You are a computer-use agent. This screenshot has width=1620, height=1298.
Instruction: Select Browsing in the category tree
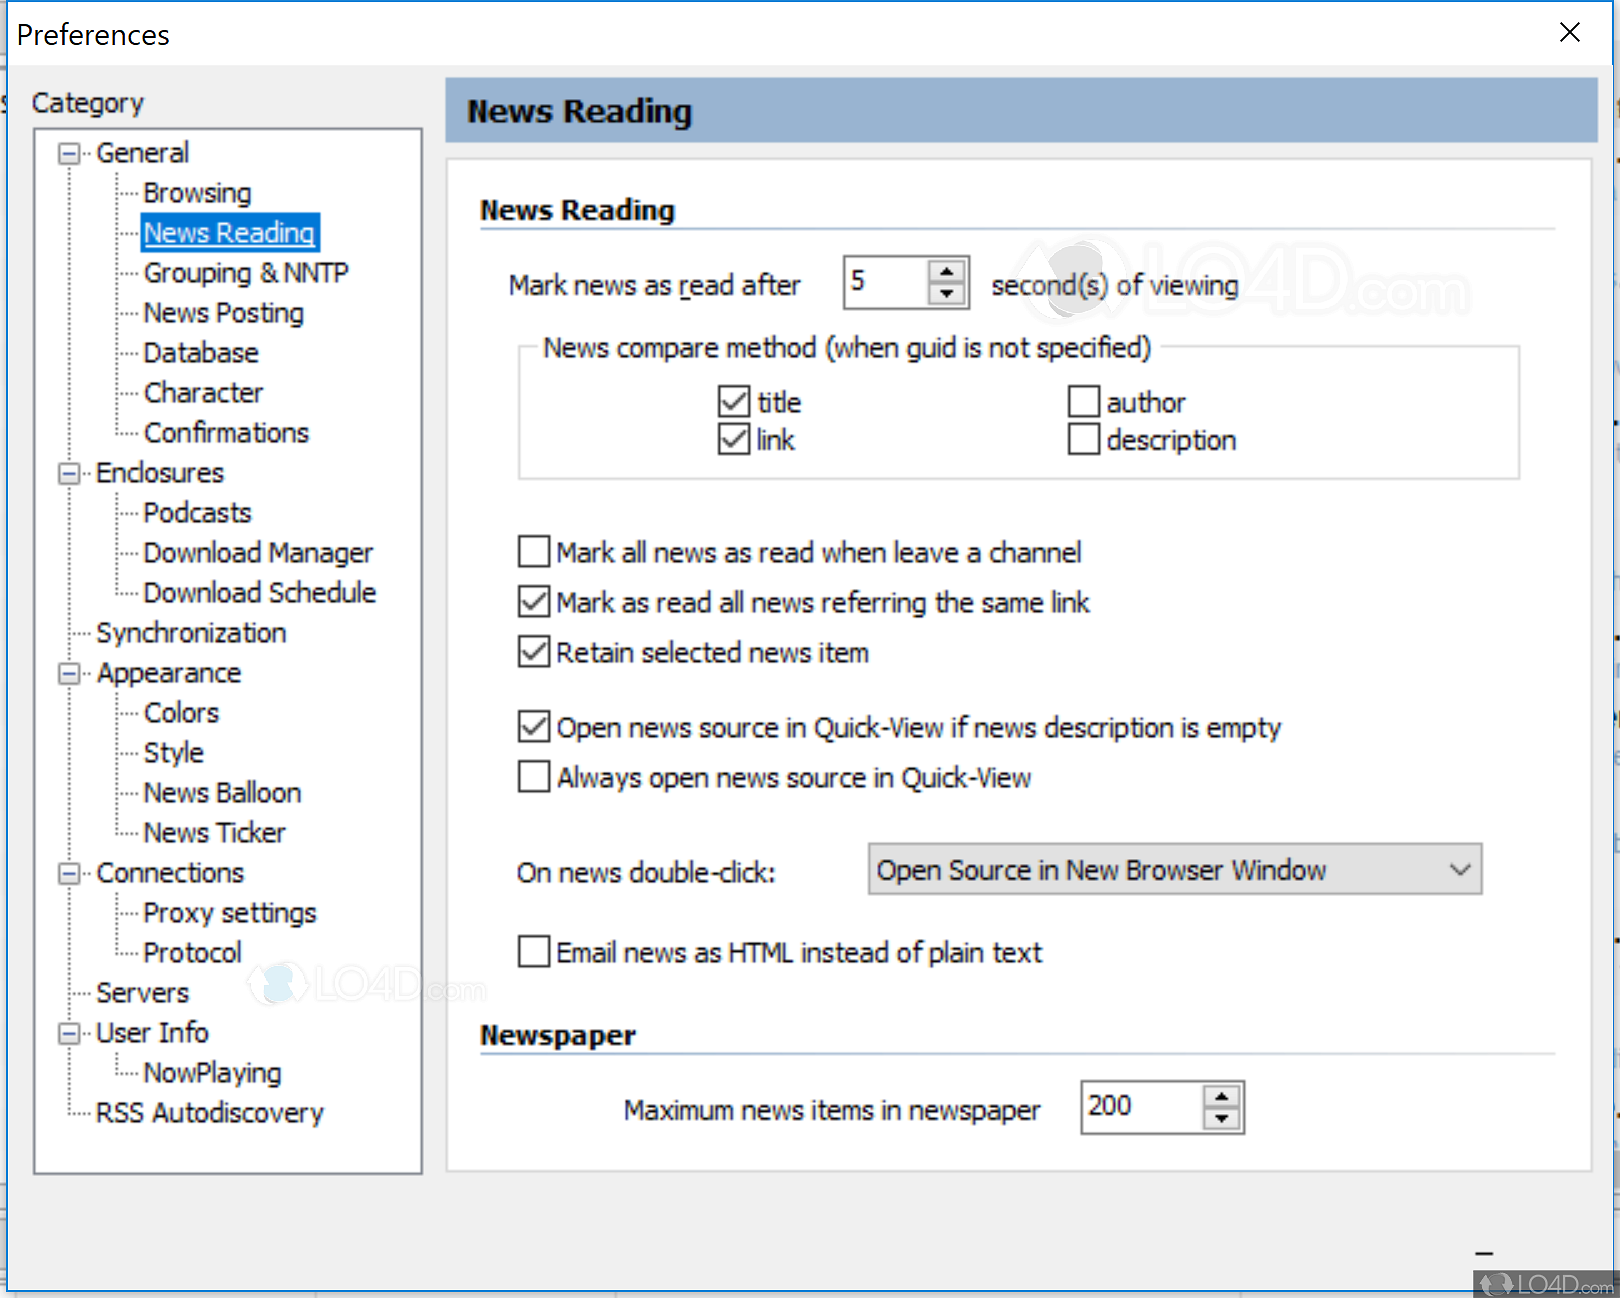[197, 193]
